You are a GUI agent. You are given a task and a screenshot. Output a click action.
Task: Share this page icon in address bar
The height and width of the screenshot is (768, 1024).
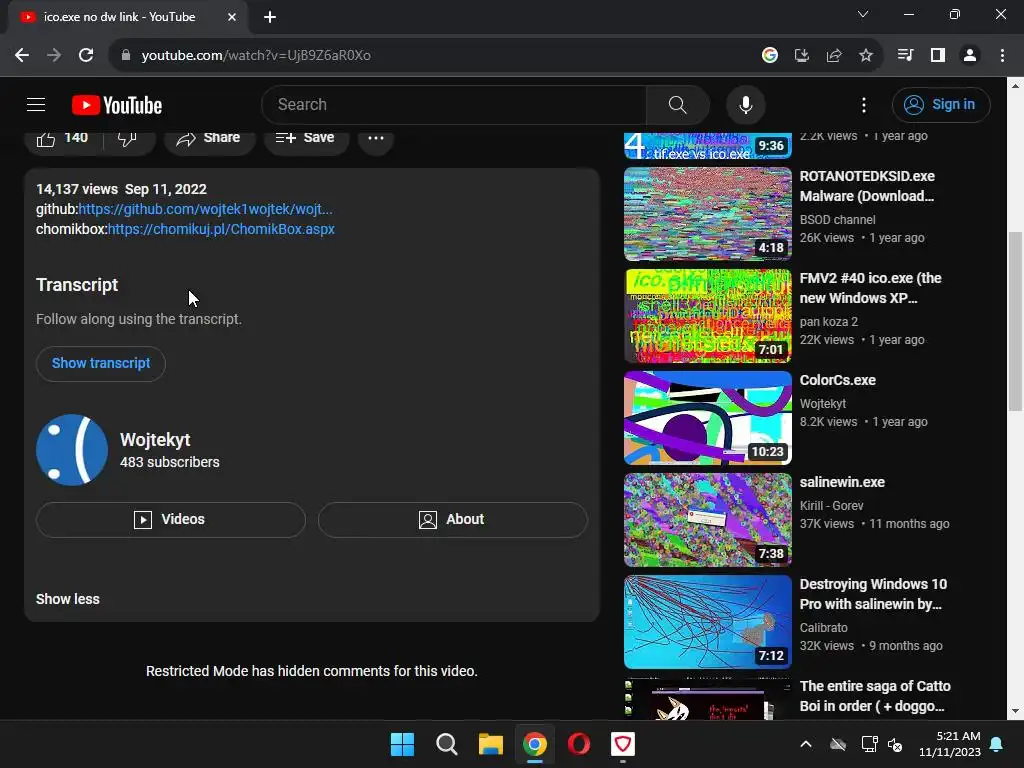click(833, 56)
